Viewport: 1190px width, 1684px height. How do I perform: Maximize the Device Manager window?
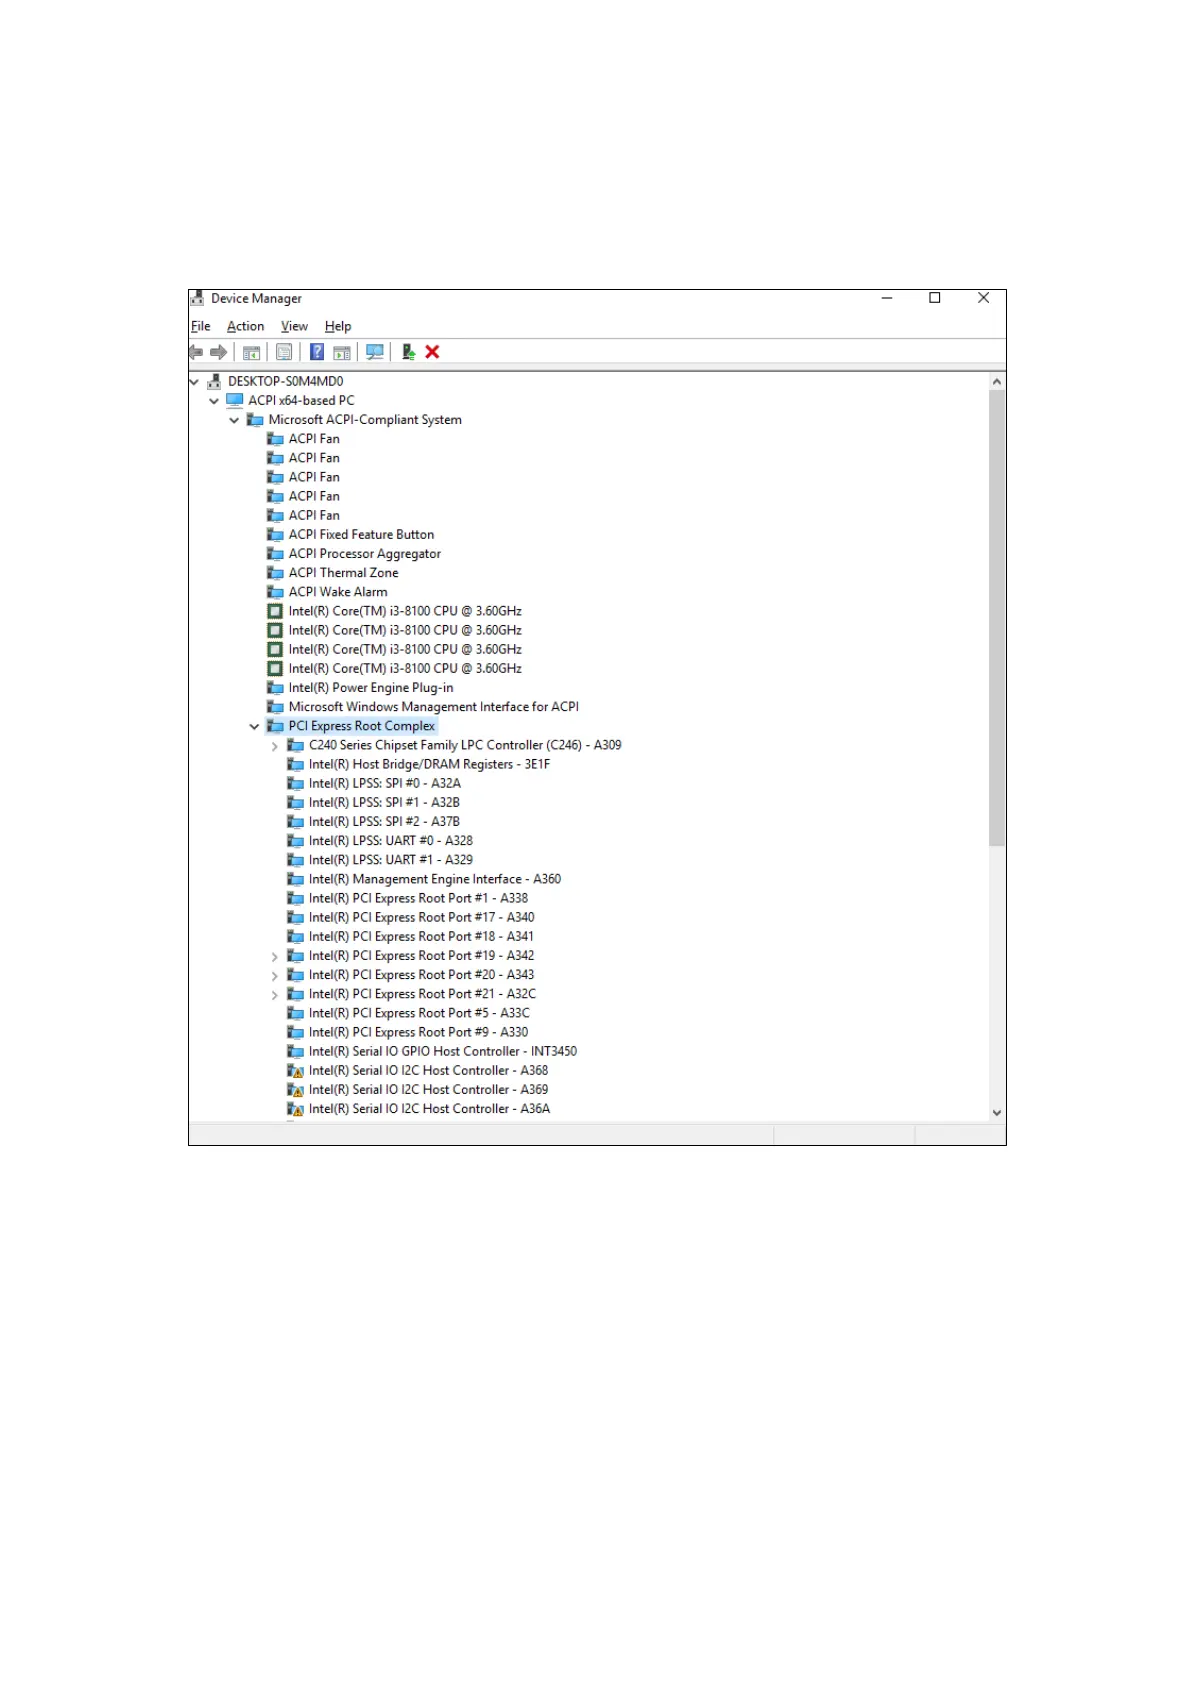[935, 298]
